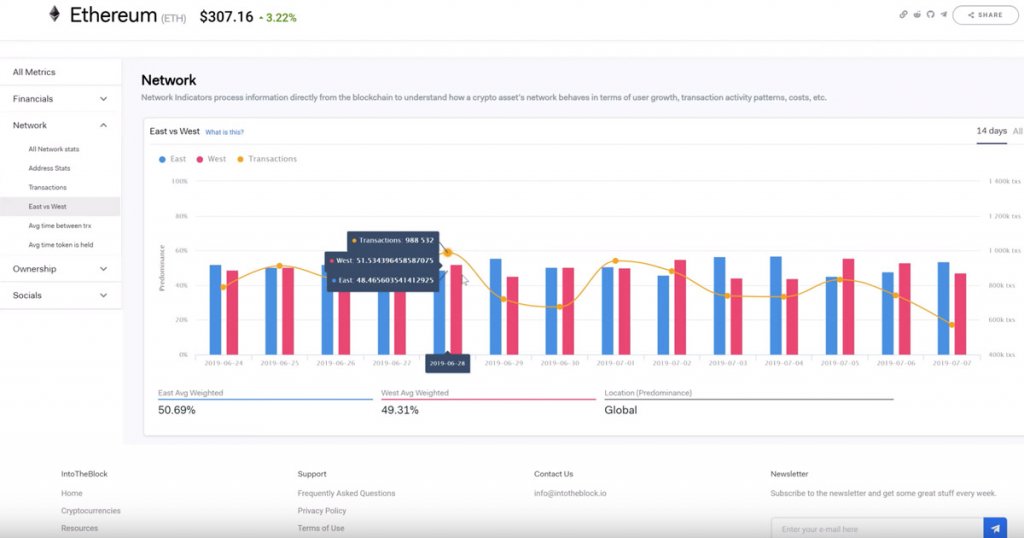Click the blue East bar for 2019-07-03

pyautogui.click(x=719, y=306)
